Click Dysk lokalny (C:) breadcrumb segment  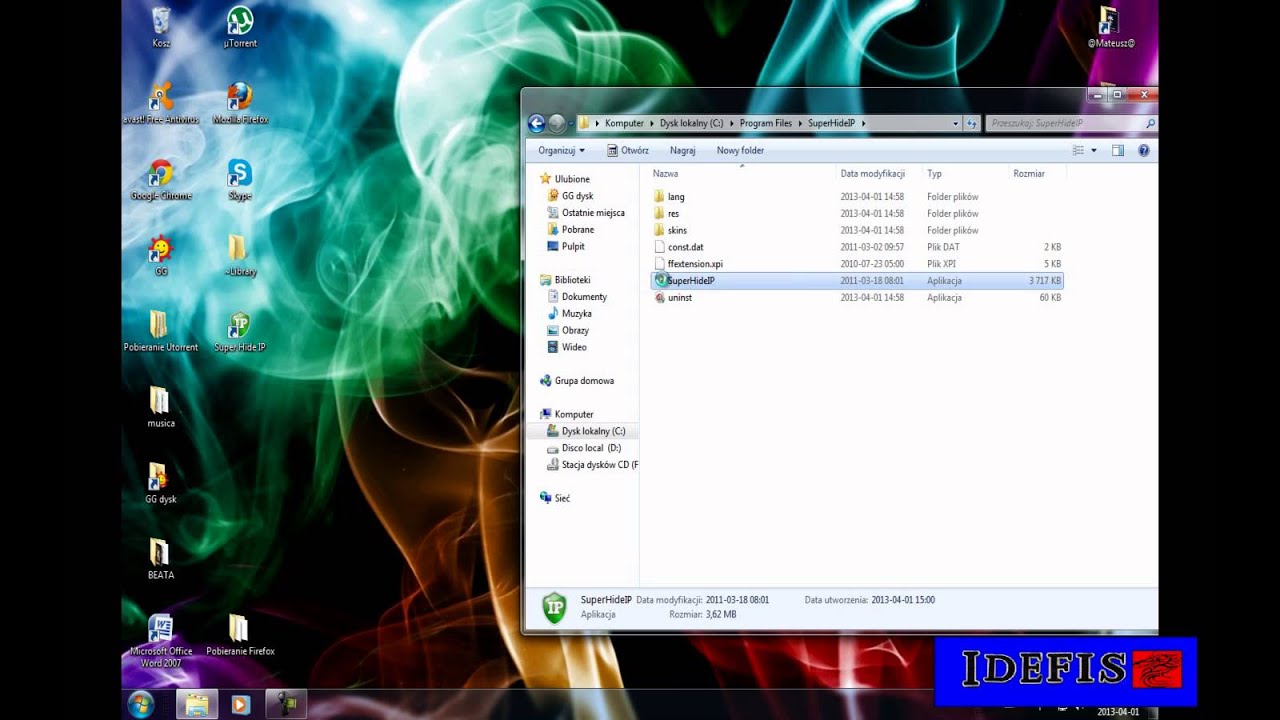(x=691, y=123)
